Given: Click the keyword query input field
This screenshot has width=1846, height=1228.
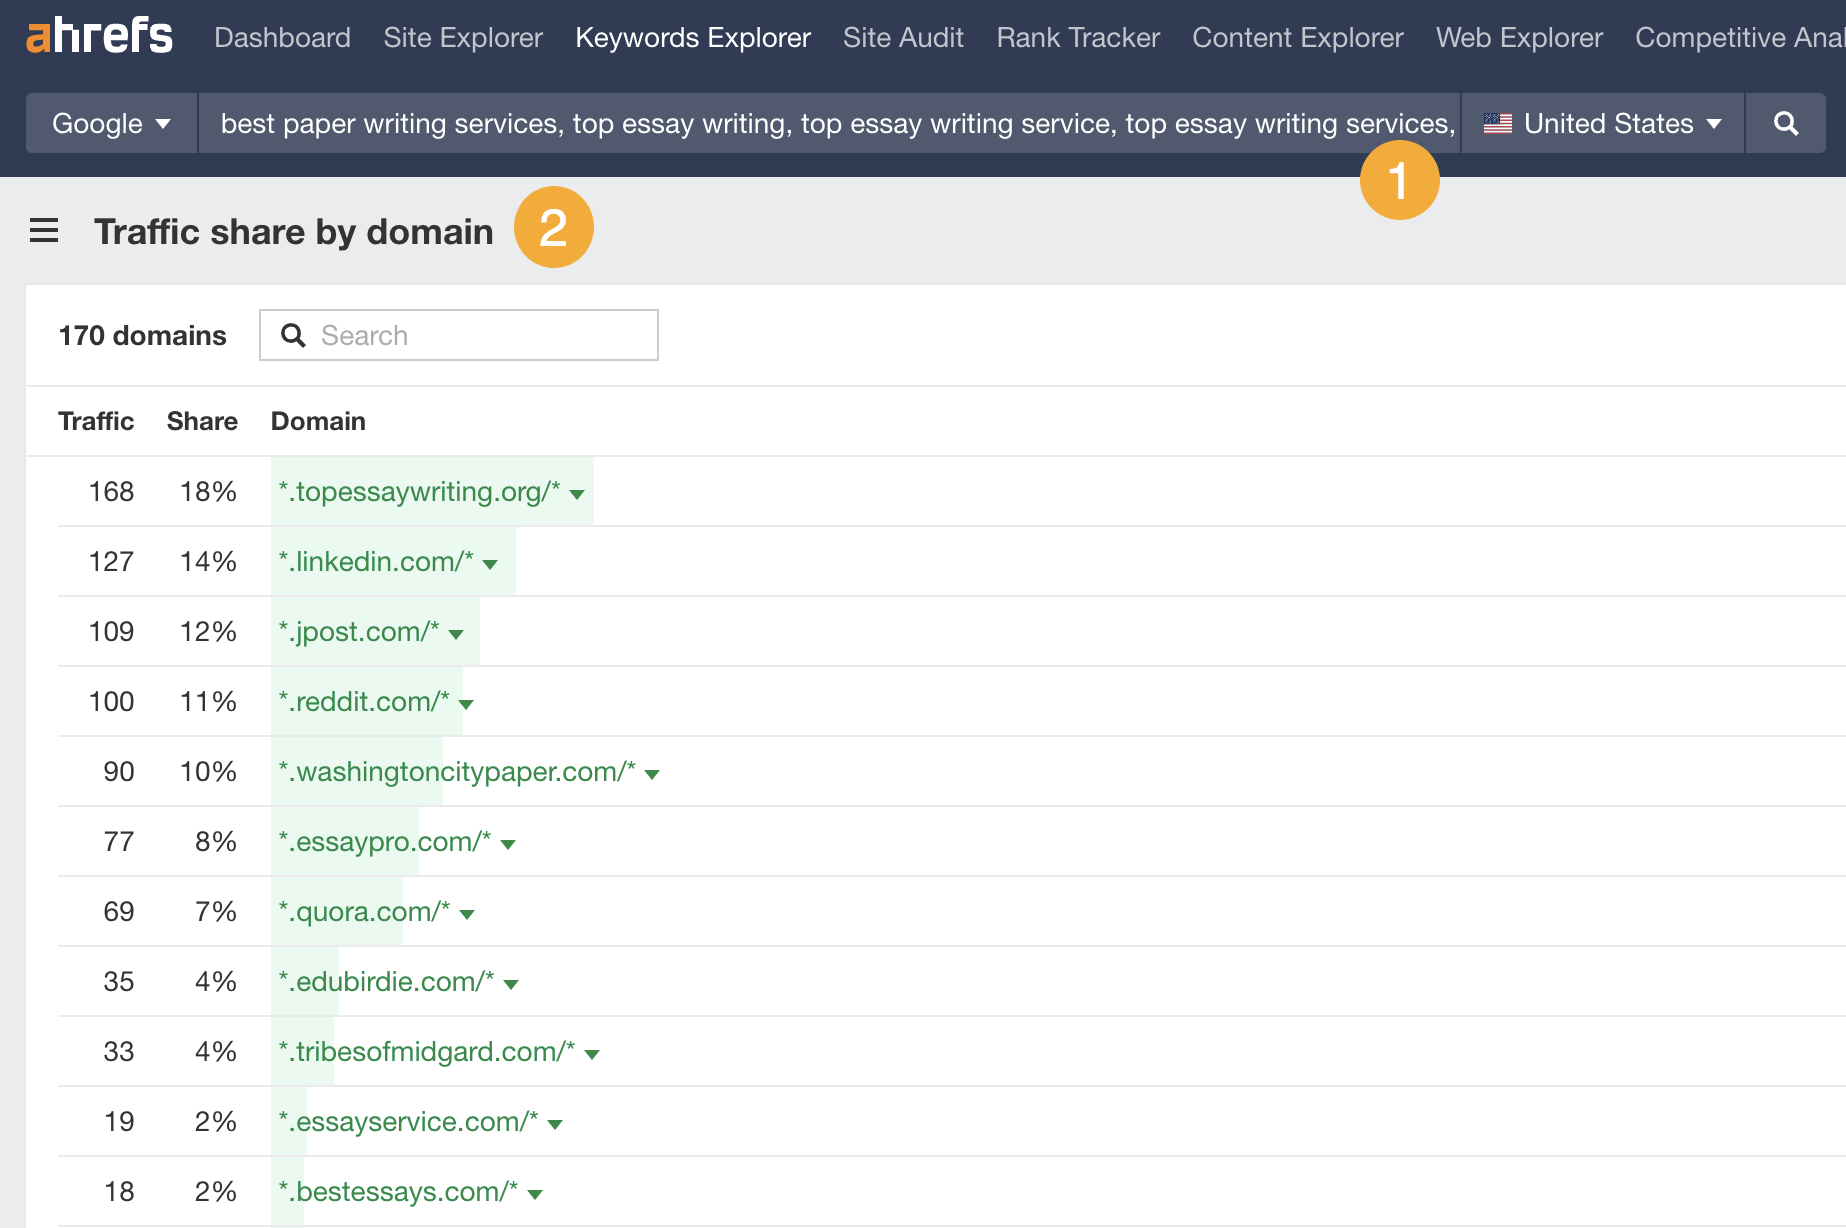Looking at the screenshot, I should 830,123.
